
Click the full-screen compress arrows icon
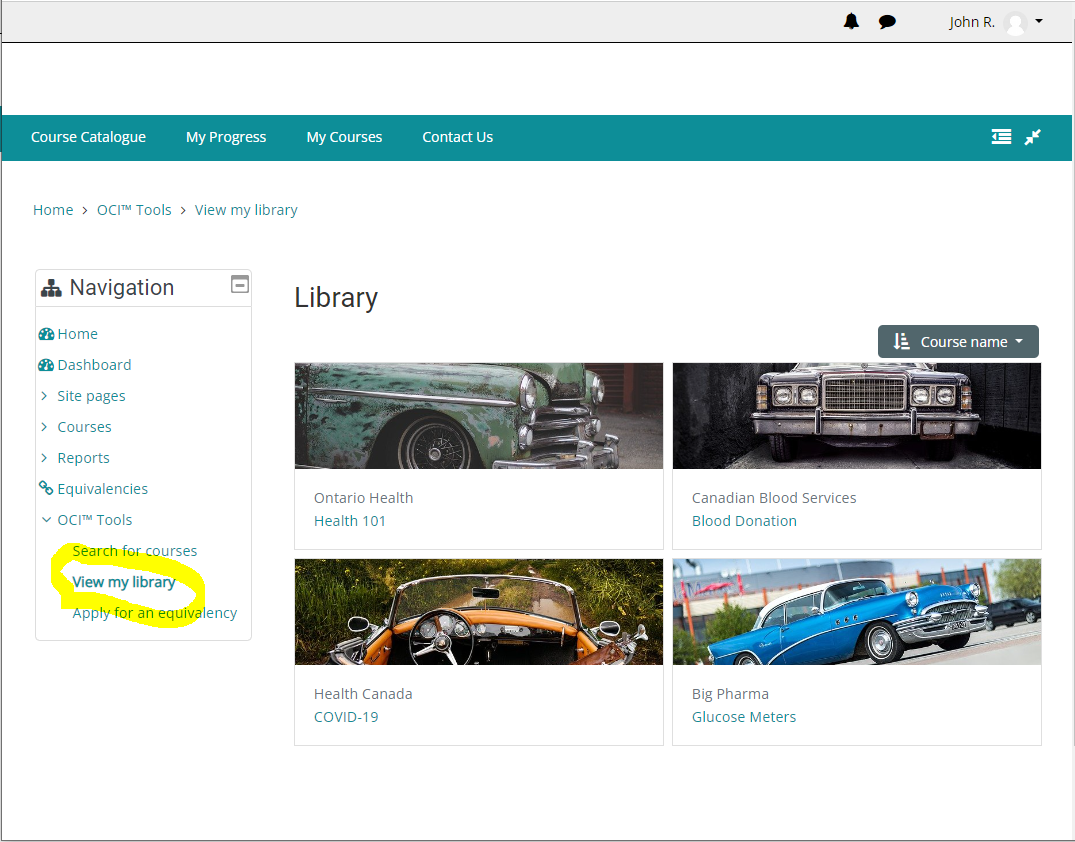click(x=1033, y=137)
